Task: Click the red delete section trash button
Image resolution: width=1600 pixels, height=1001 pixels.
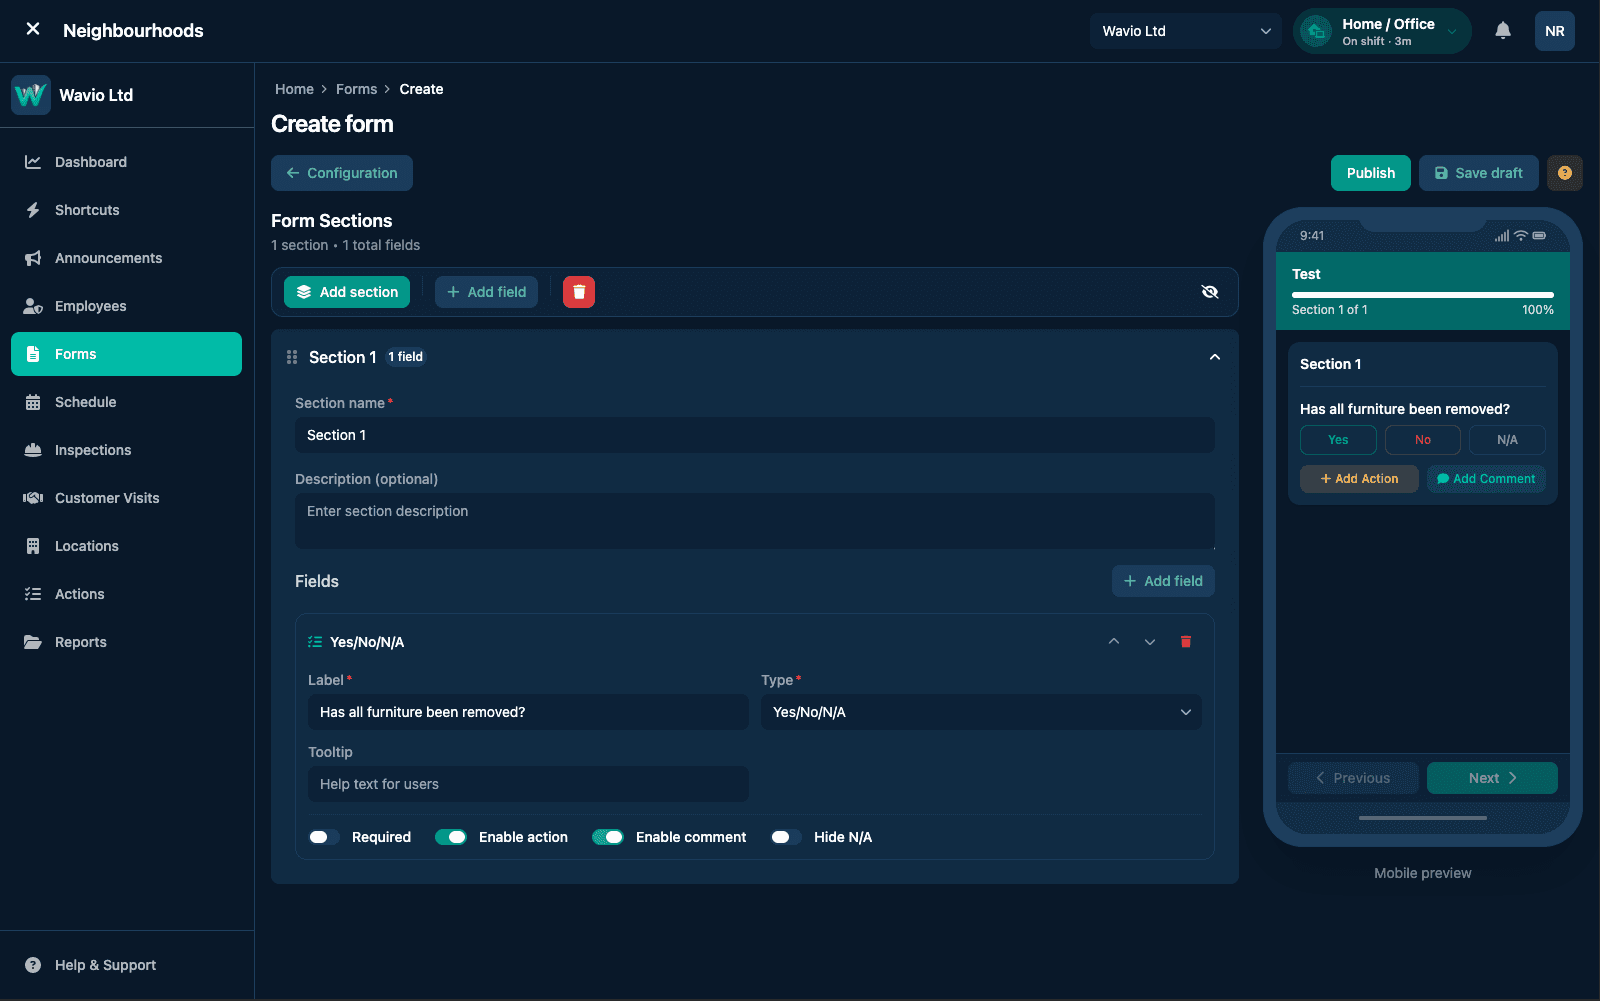Action: pyautogui.click(x=579, y=292)
